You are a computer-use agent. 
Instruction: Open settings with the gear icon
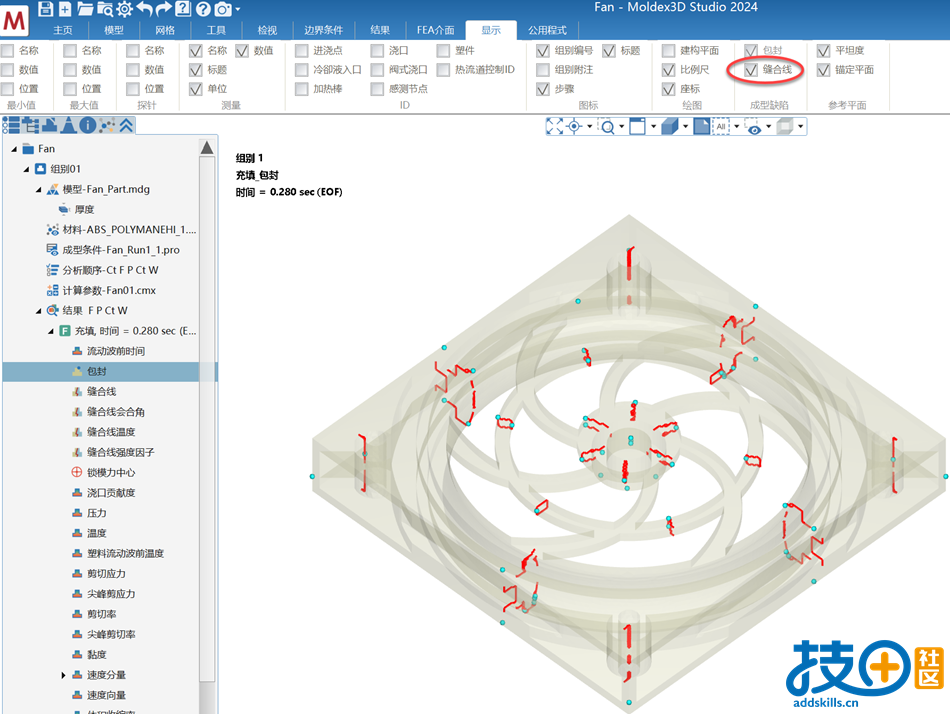[125, 8]
